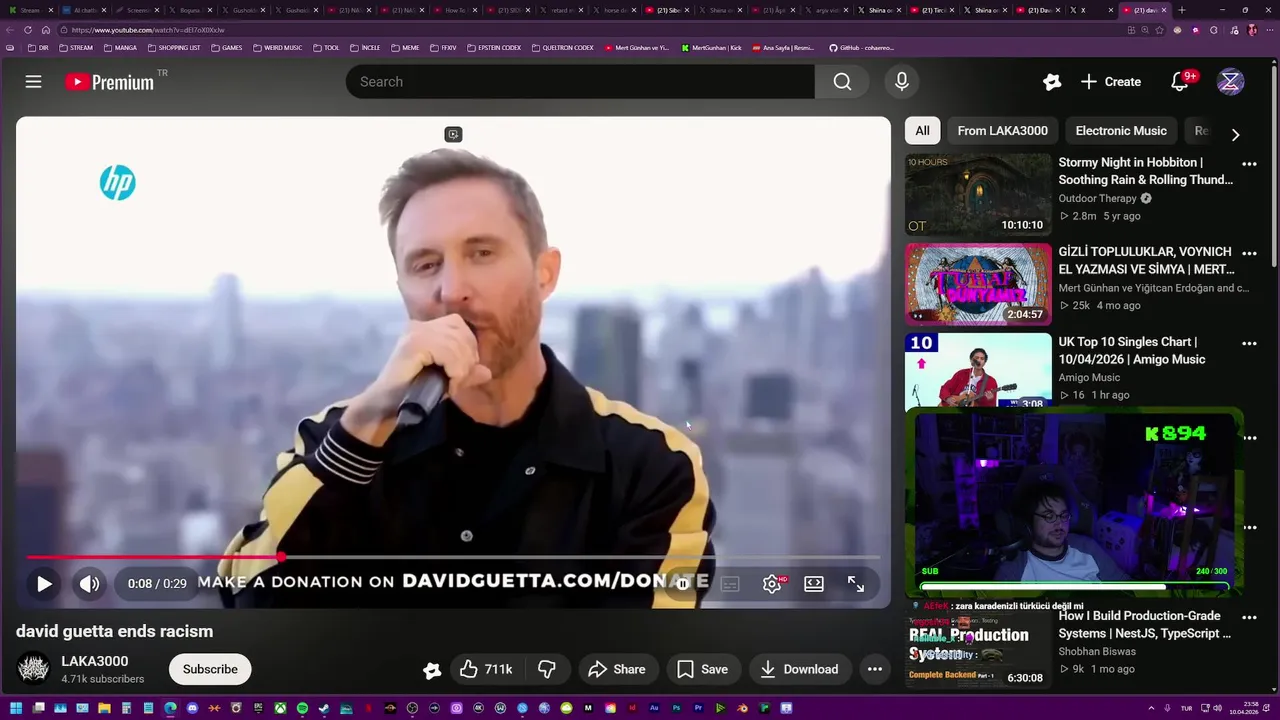
Task: Click the progress bar scrubber handle
Action: tap(282, 557)
